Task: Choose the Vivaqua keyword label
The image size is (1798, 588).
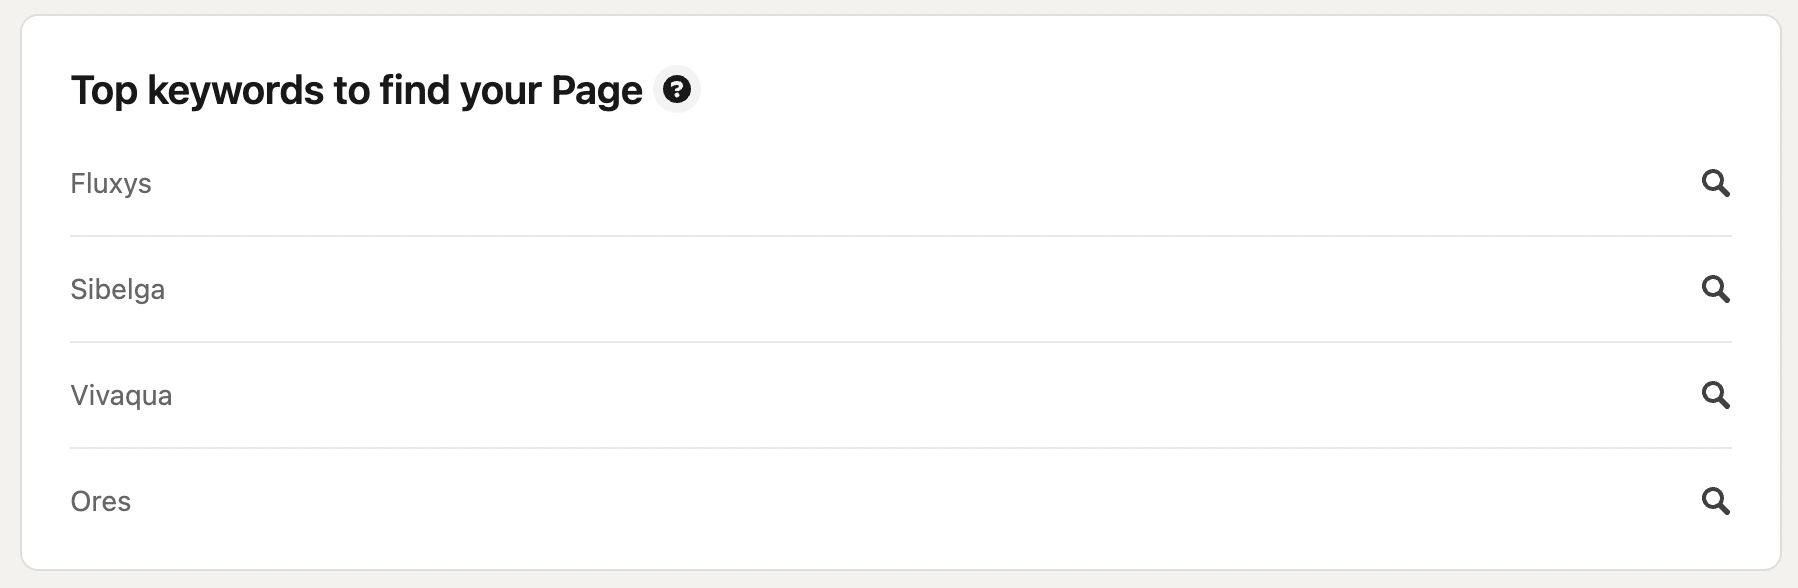Action: pyautogui.click(x=121, y=396)
